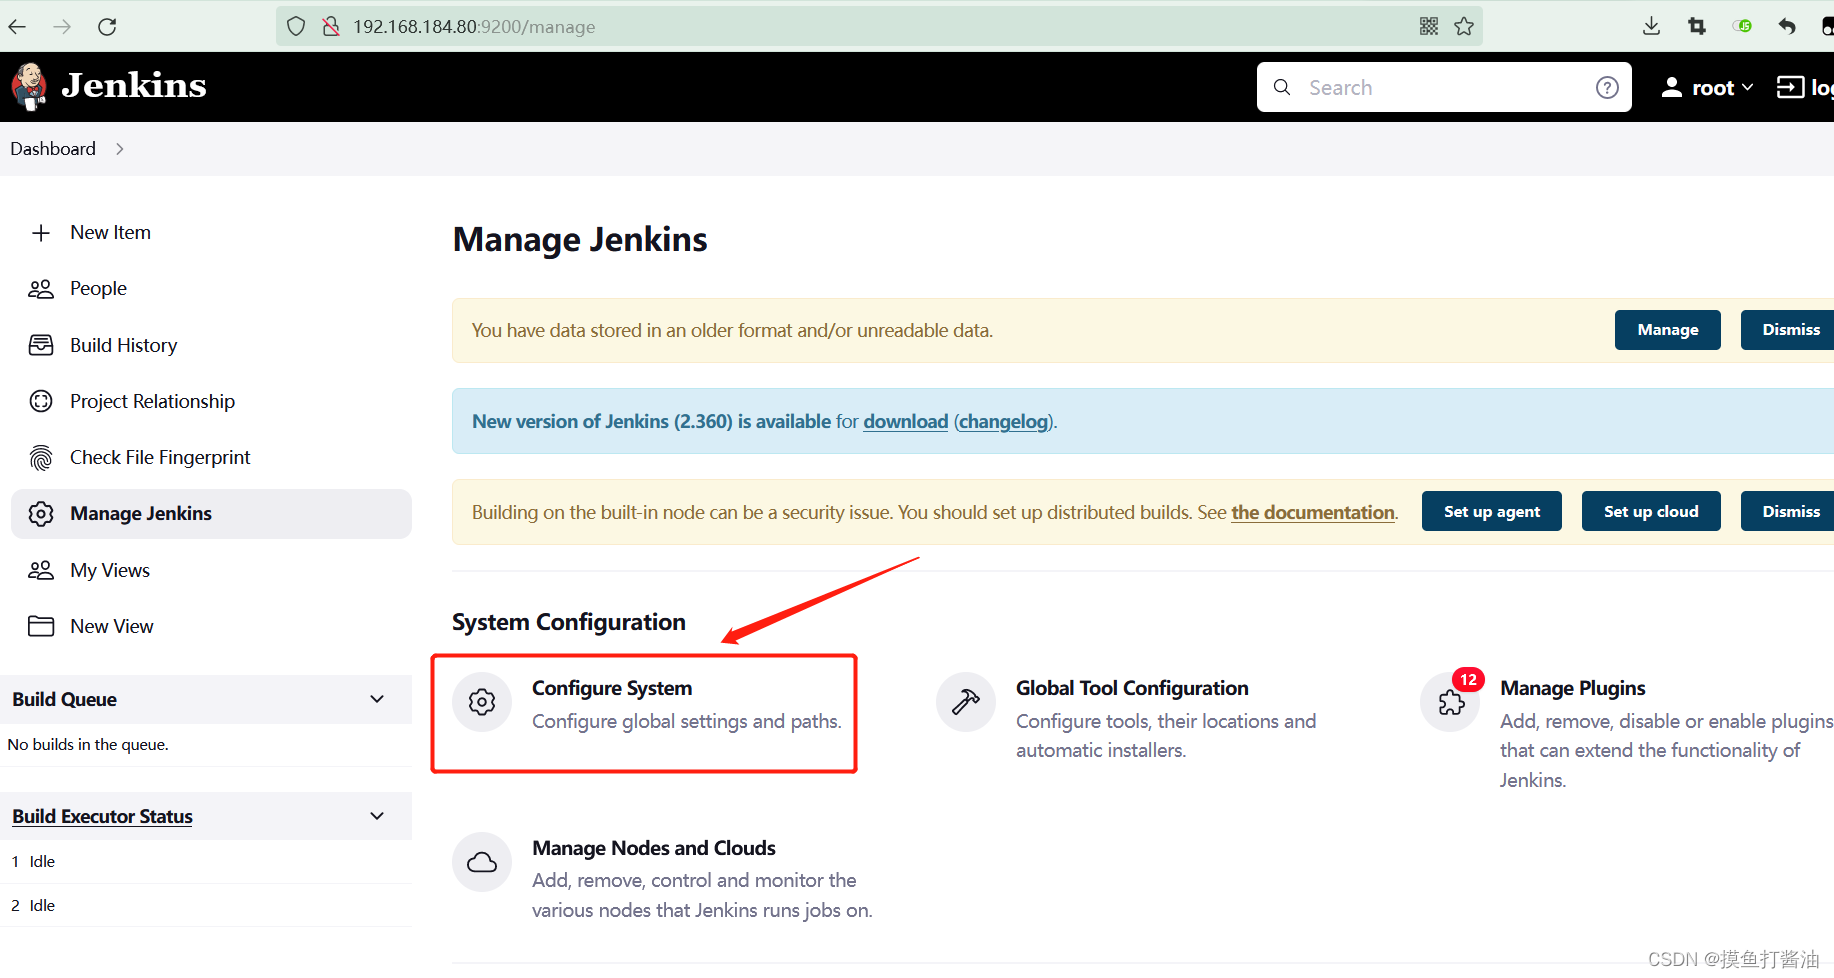The height and width of the screenshot is (978, 1834).
Task: Click the browser forward arrow
Action: pos(62,27)
